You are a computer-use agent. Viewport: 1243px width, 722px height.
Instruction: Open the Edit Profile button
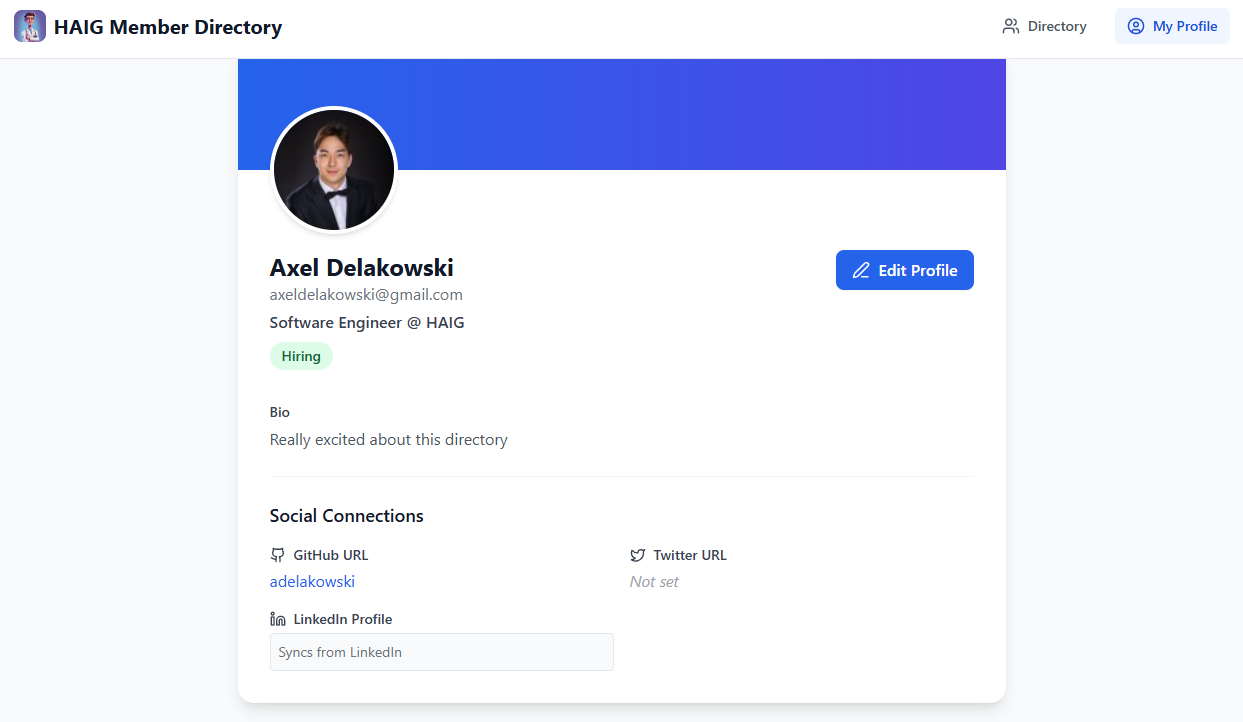point(904,270)
